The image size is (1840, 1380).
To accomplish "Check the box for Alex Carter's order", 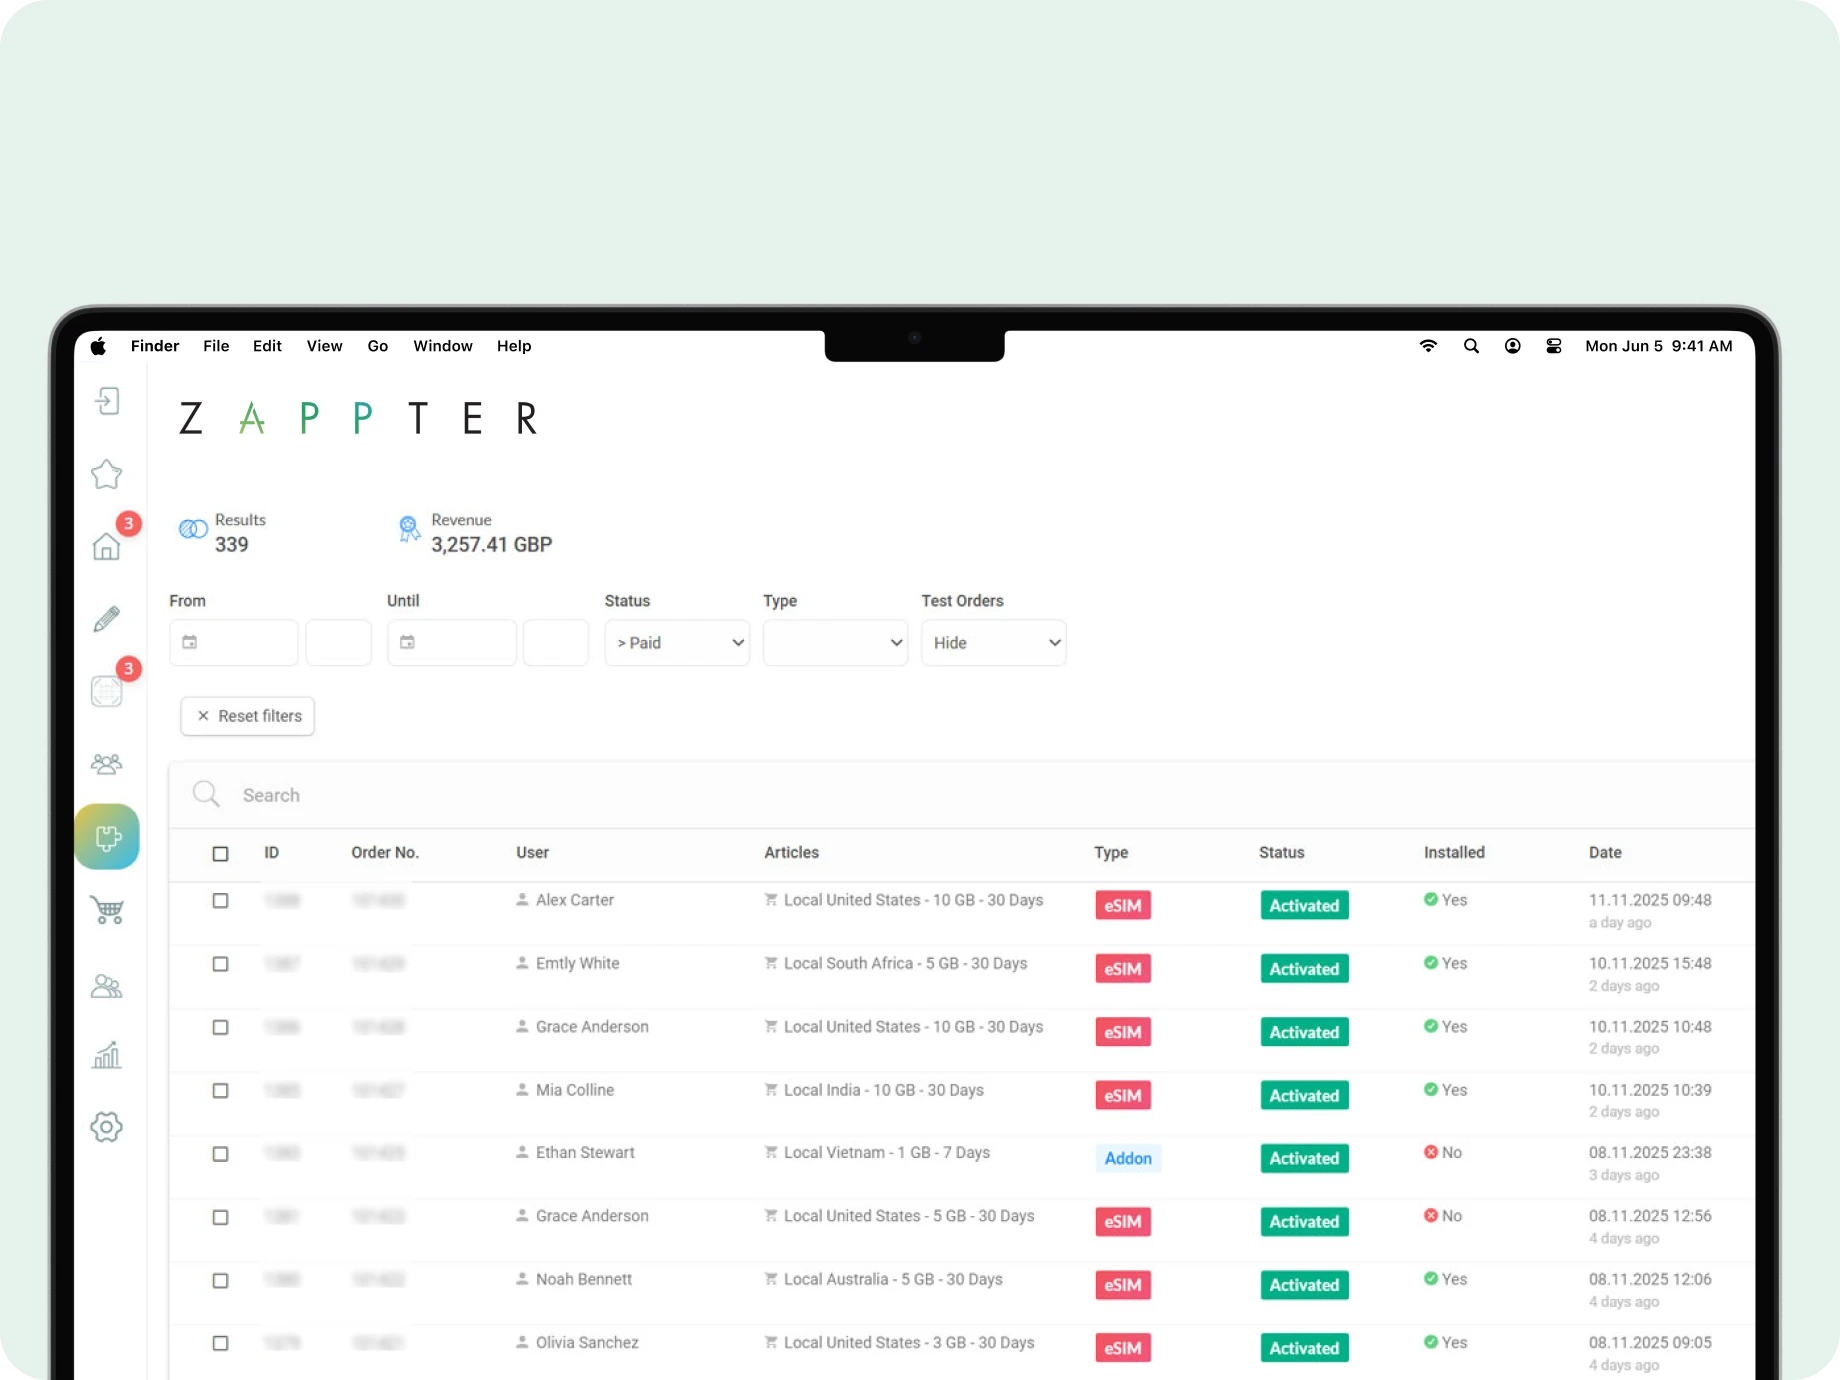I will click(x=221, y=901).
